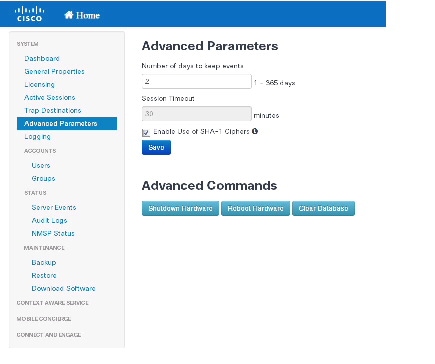The height and width of the screenshot is (364, 435).
Task: Select Licensing in sidebar
Action: pos(39,84)
